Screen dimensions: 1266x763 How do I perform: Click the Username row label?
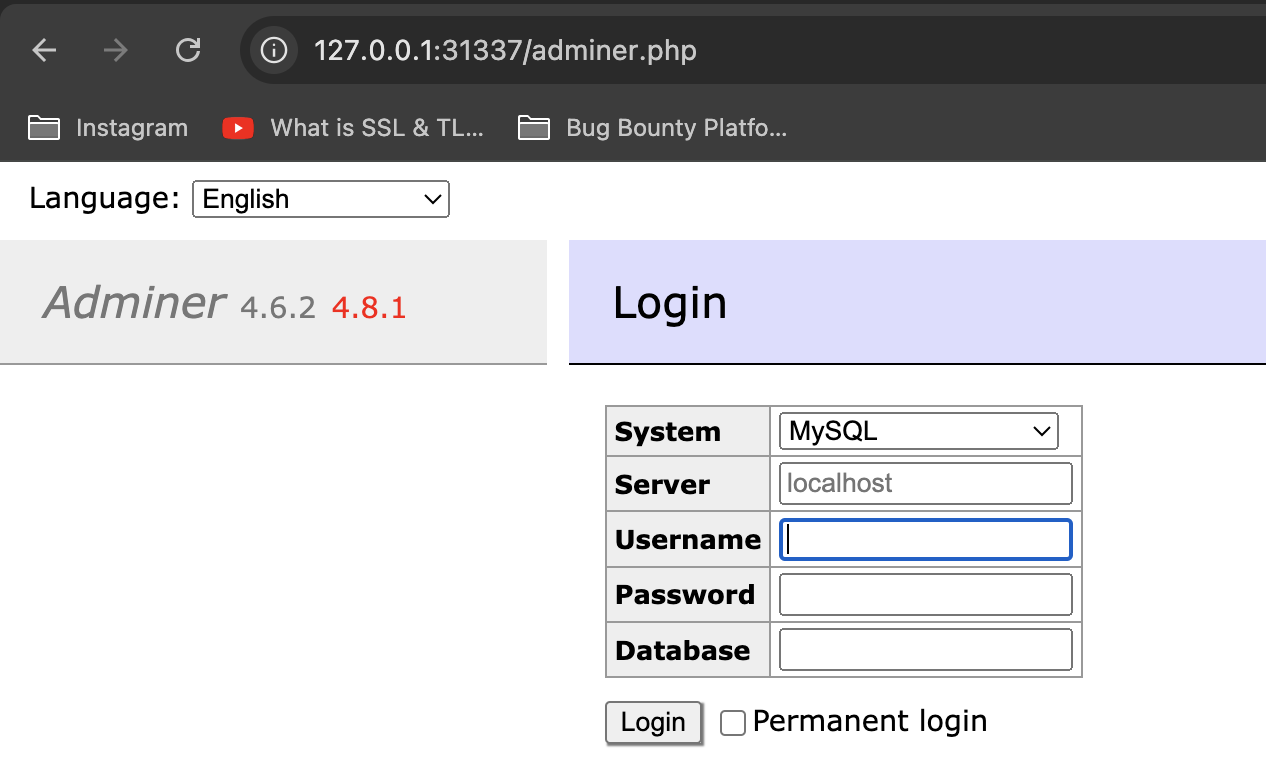[688, 540]
